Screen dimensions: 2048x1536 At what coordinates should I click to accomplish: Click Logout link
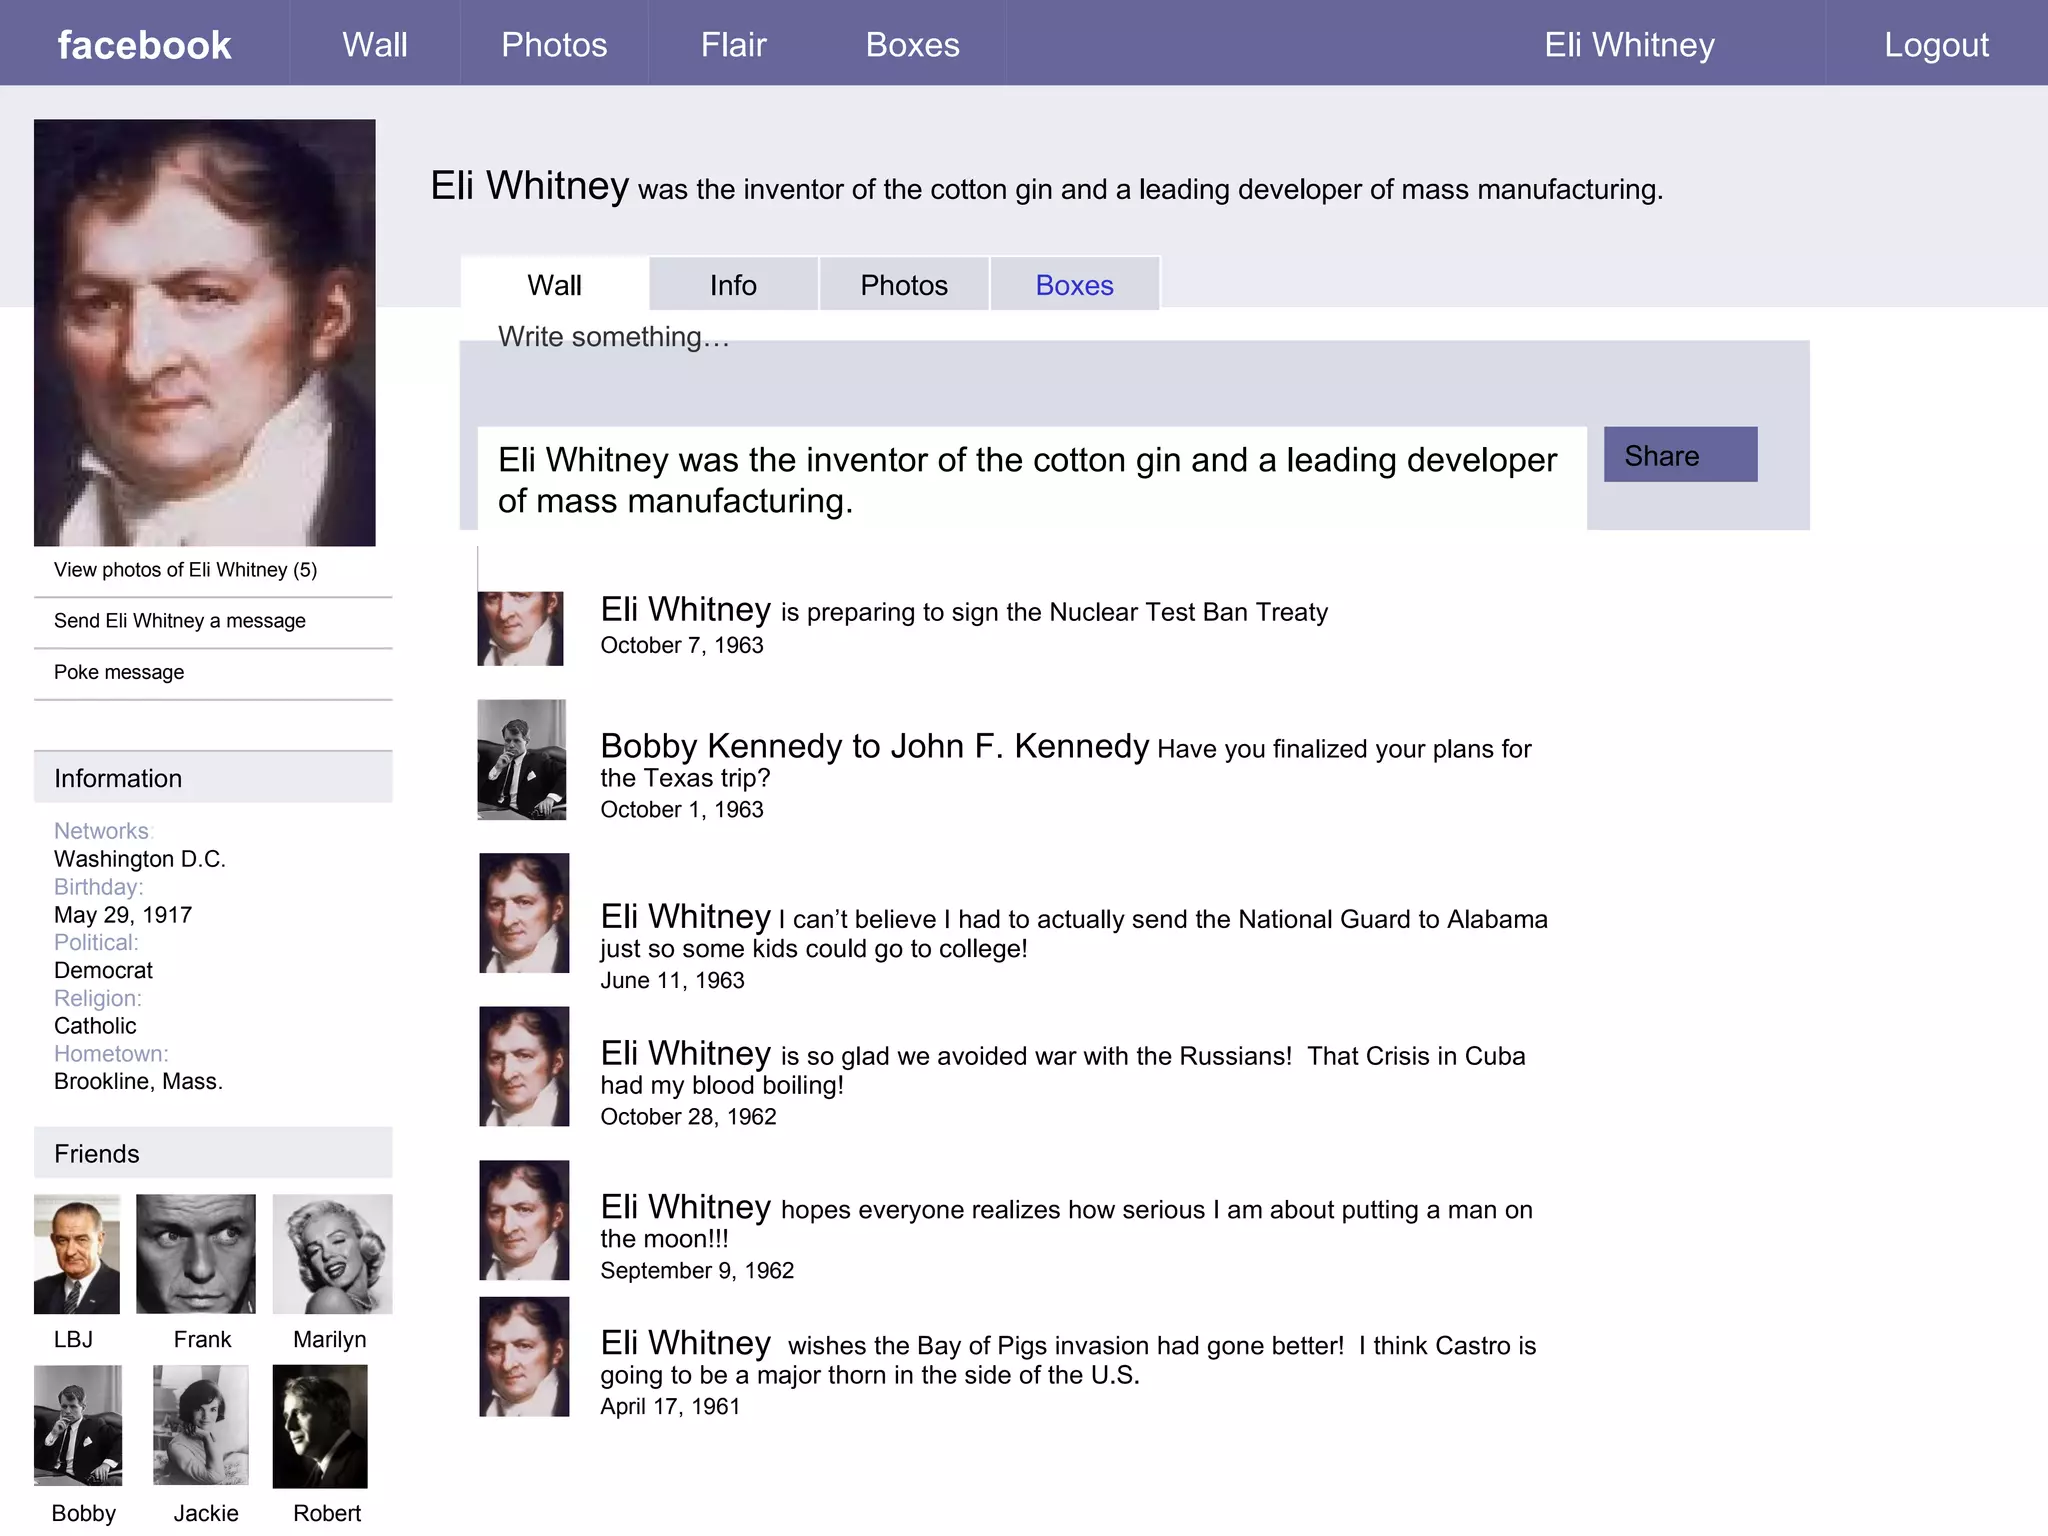[1936, 45]
